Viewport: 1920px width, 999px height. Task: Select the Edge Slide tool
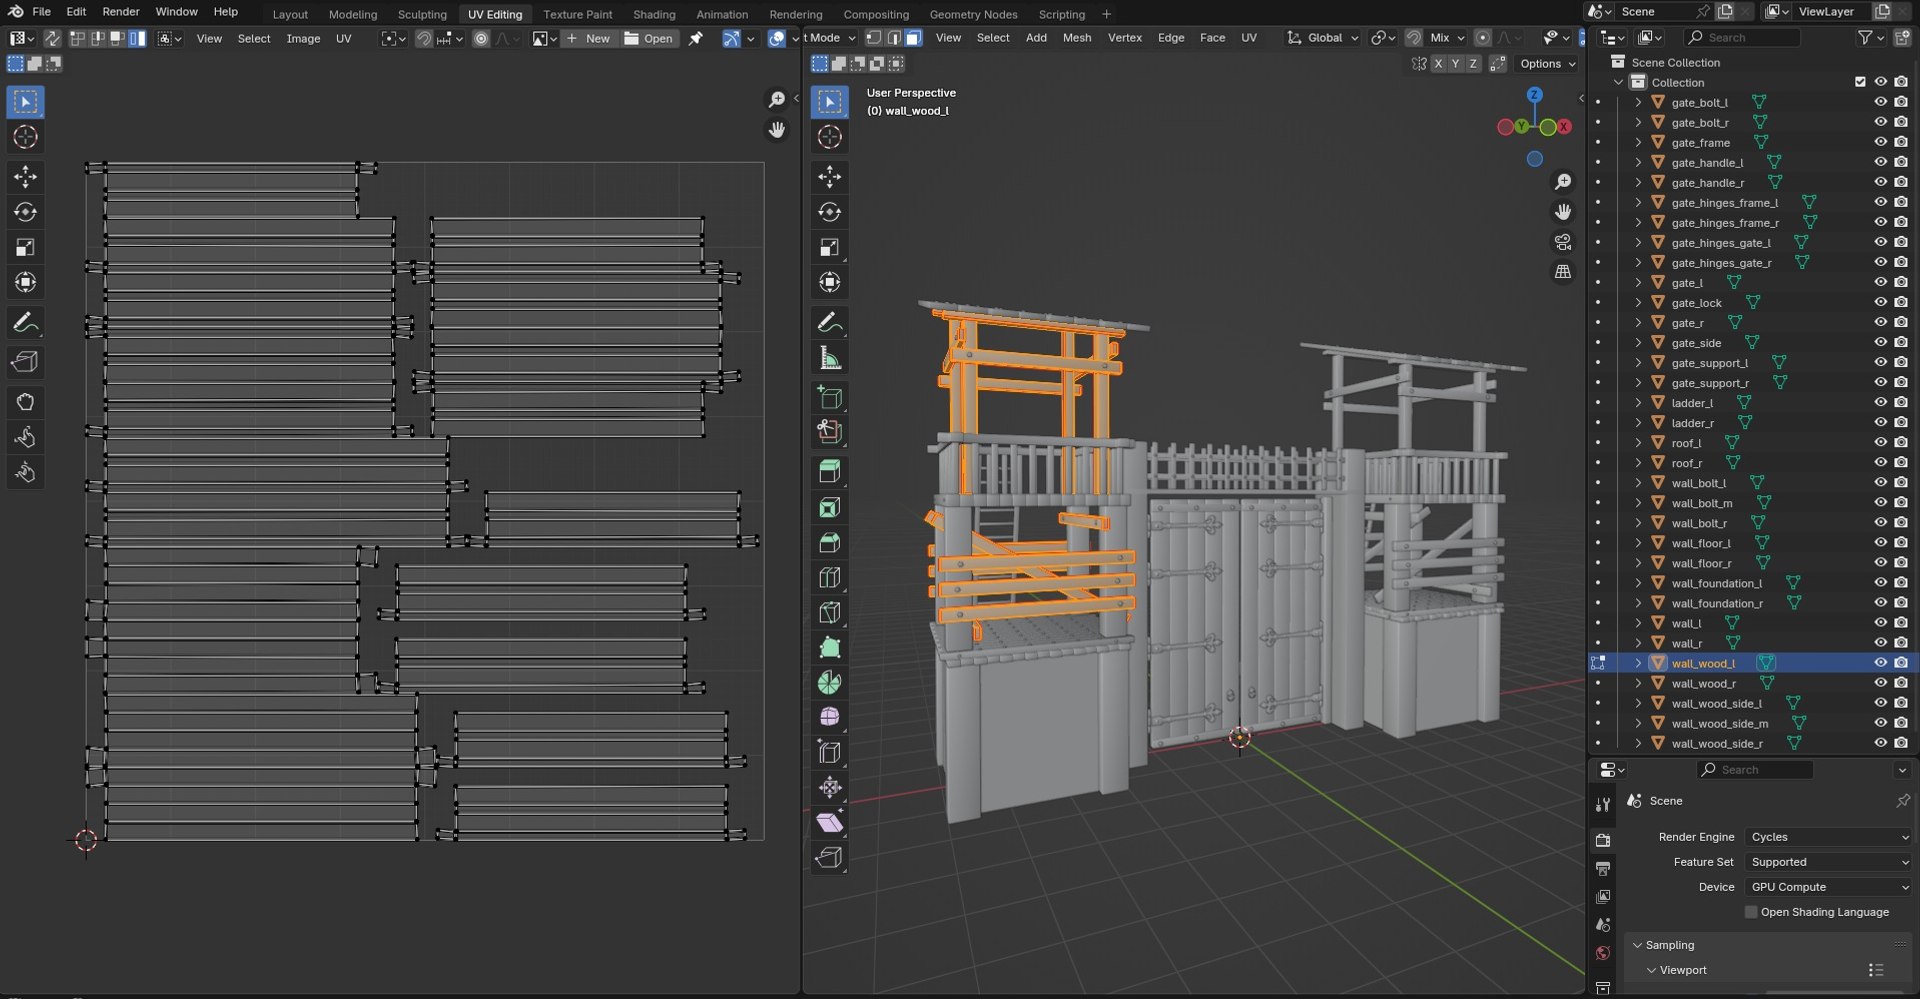pyautogui.click(x=829, y=752)
